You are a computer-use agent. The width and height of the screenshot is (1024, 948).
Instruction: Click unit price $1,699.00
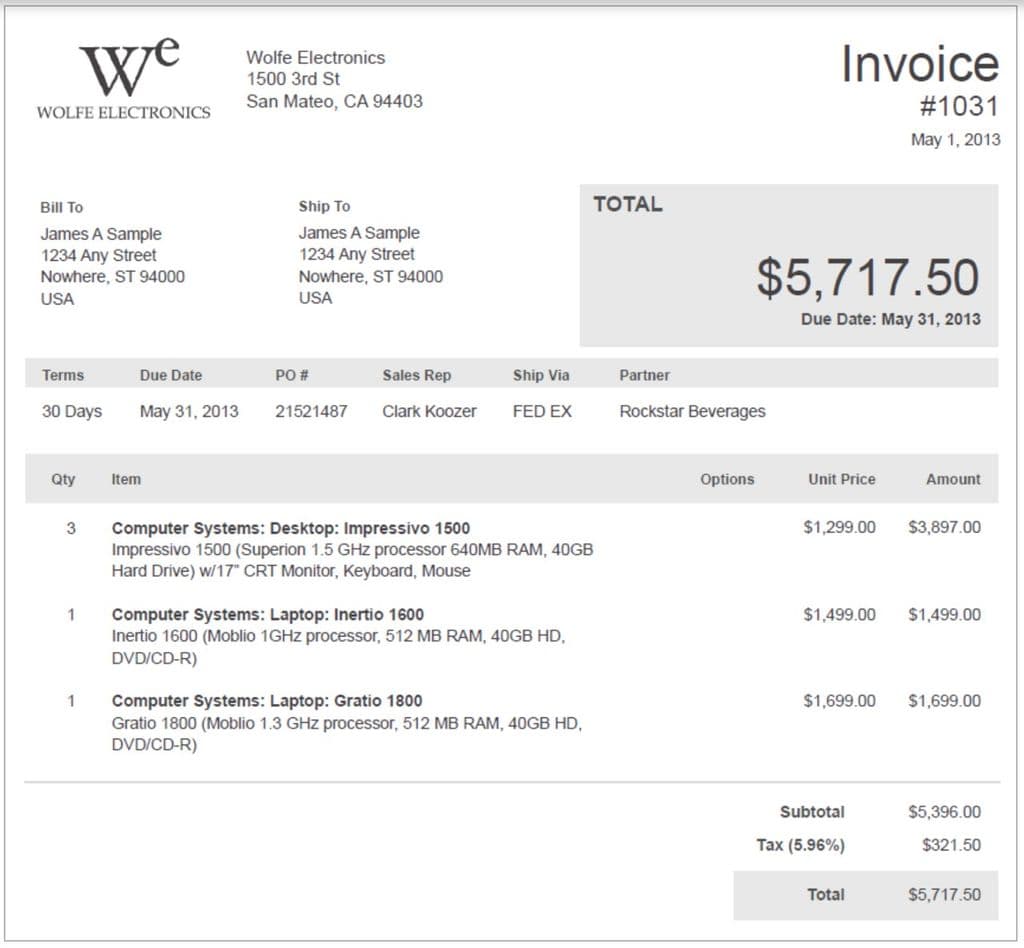click(x=839, y=701)
